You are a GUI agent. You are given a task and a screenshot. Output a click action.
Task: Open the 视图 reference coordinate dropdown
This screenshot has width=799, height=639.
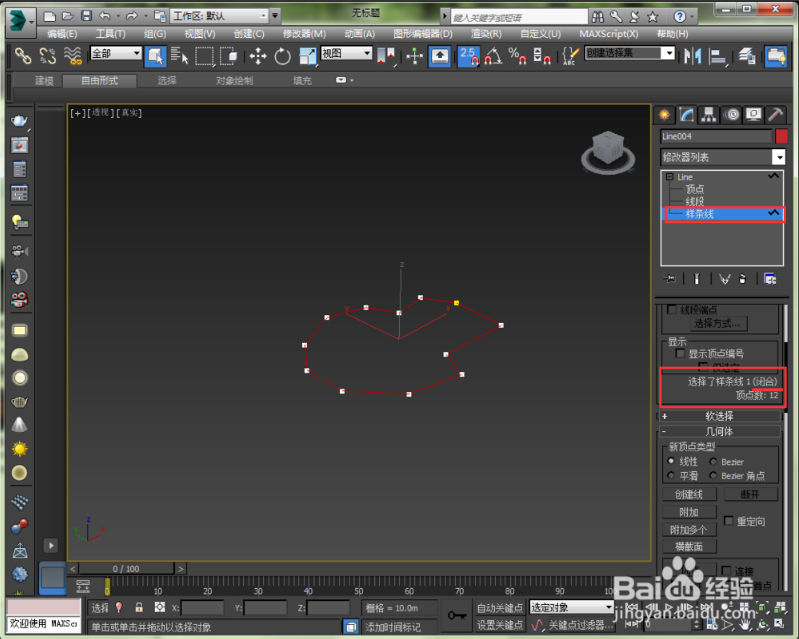[x=347, y=53]
